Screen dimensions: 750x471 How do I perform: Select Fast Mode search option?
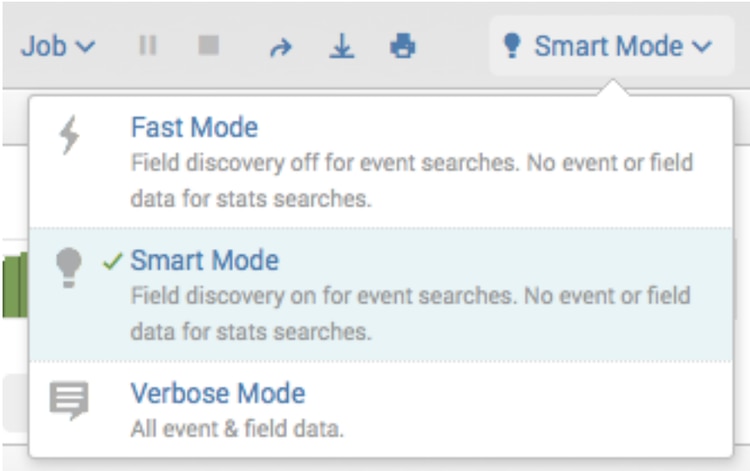pyautogui.click(x=194, y=128)
